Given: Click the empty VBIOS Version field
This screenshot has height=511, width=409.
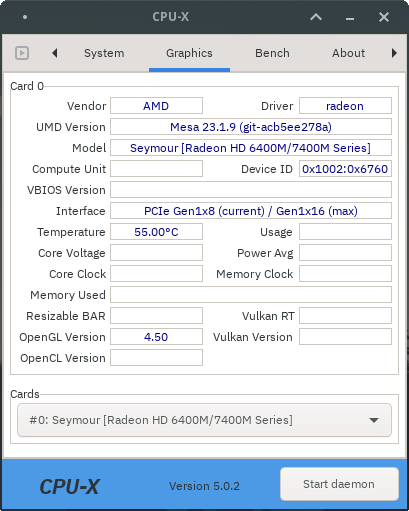Looking at the screenshot, I should pos(251,190).
